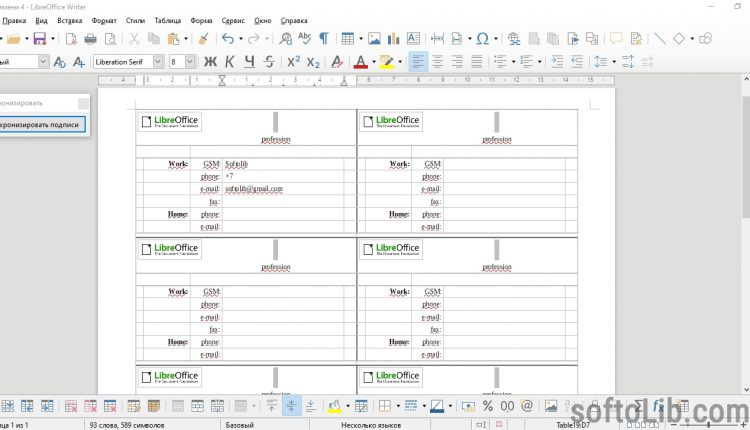Toggle Strikethrough formatting
This screenshot has height=430, width=750.
(x=269, y=62)
